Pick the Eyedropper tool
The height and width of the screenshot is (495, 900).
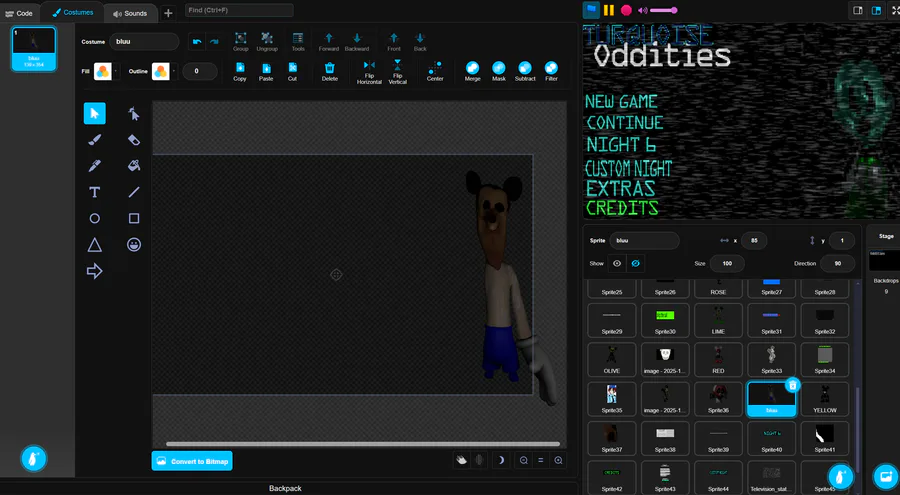(x=95, y=166)
